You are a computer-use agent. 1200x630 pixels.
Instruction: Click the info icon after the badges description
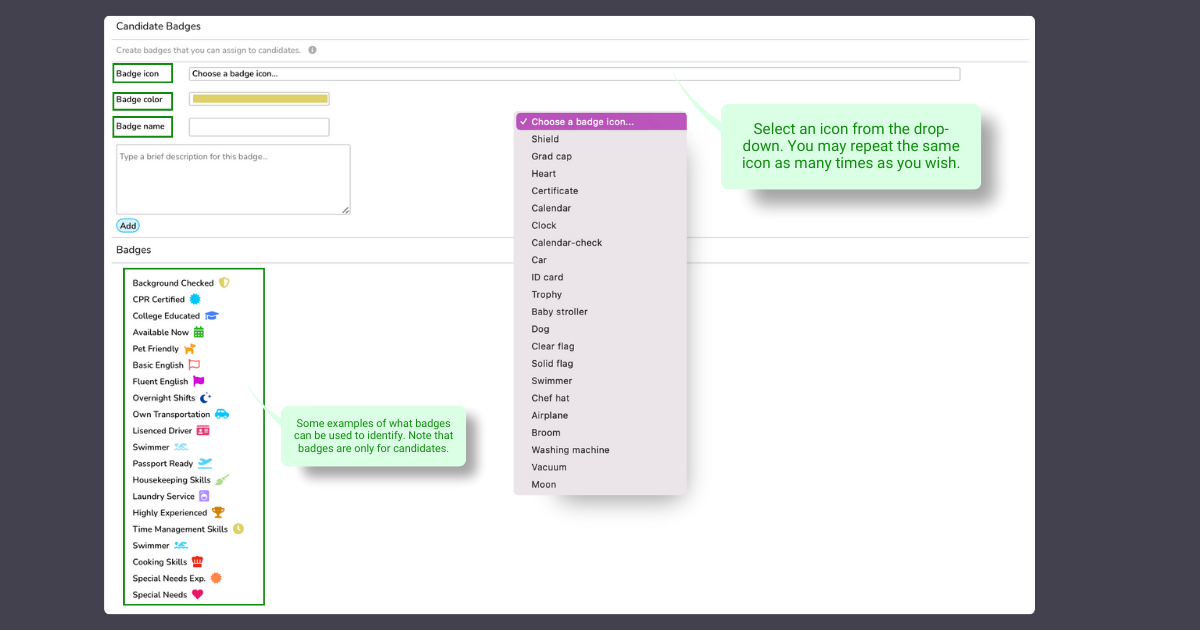(312, 50)
